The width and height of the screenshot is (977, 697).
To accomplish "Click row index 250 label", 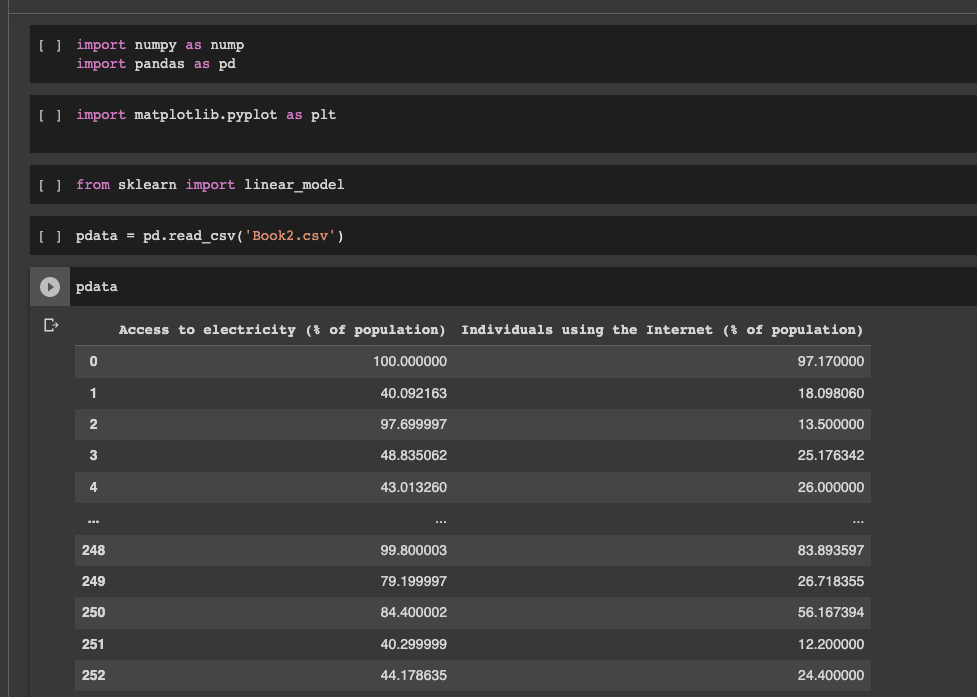I will pos(93,612).
